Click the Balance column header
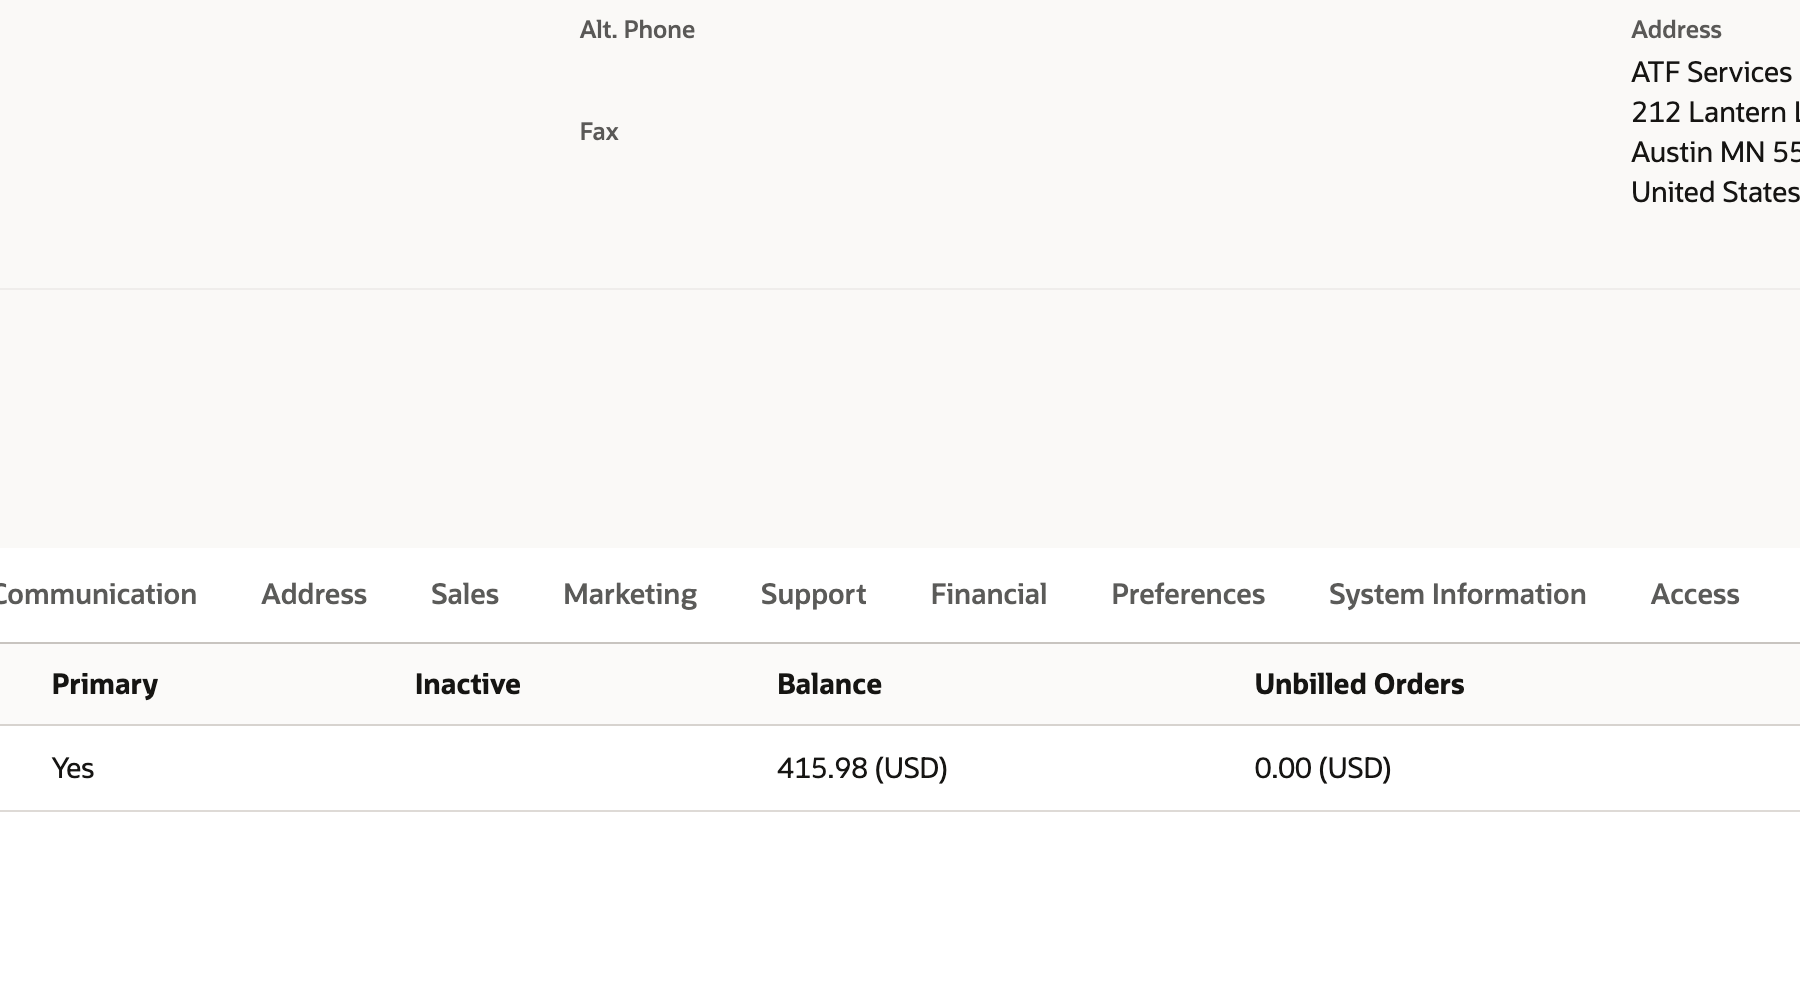Viewport: 1800px width, 1000px height. click(x=830, y=684)
